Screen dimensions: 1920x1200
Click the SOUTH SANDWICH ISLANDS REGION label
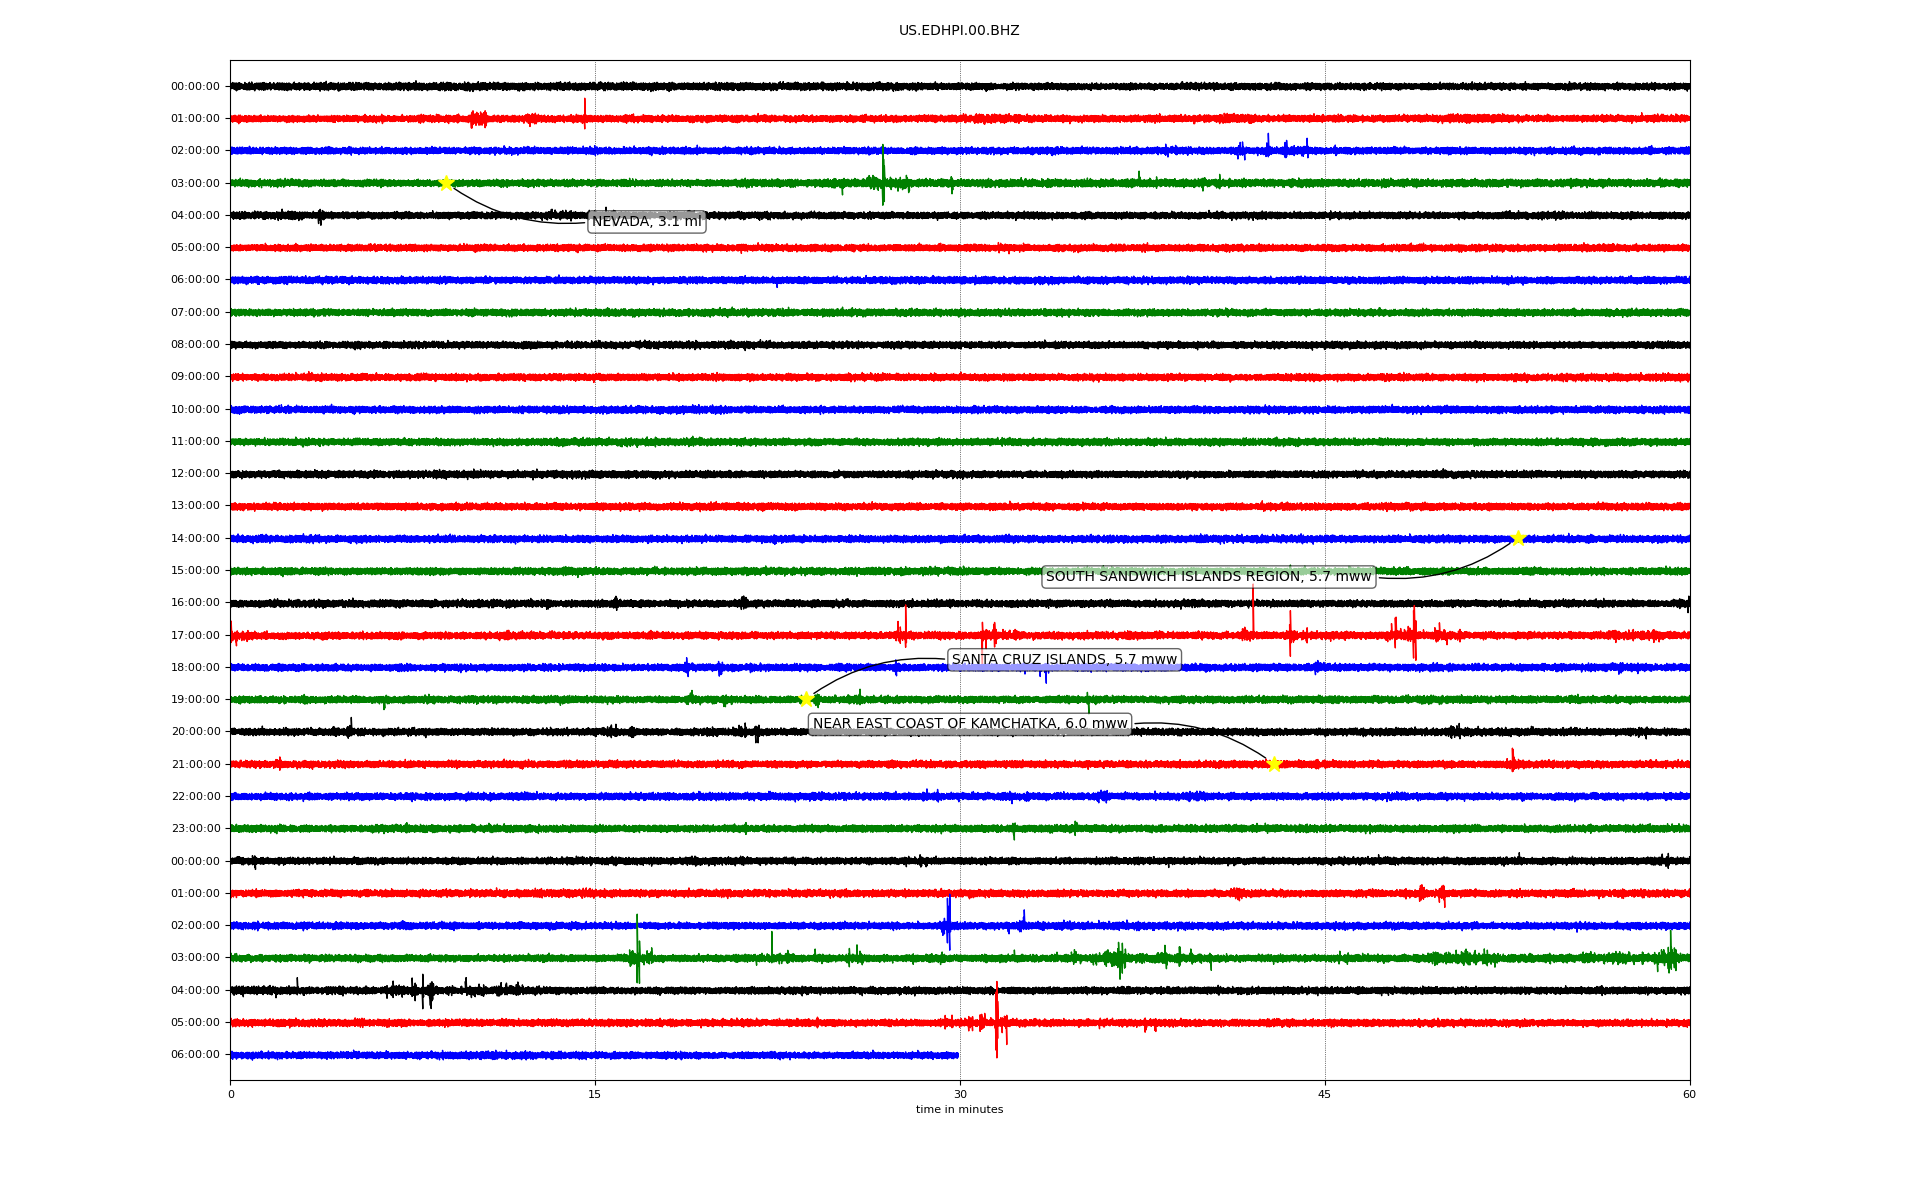pyautogui.click(x=1208, y=577)
